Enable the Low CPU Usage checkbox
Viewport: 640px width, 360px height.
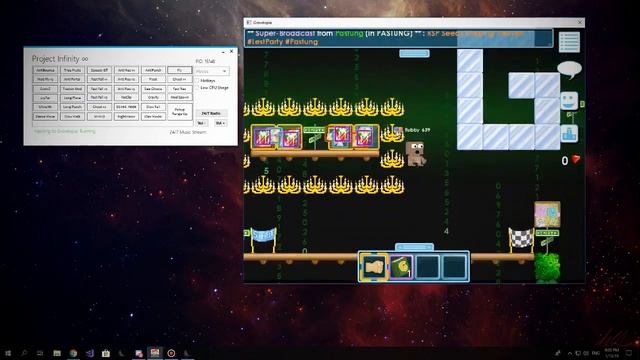pyautogui.click(x=198, y=88)
